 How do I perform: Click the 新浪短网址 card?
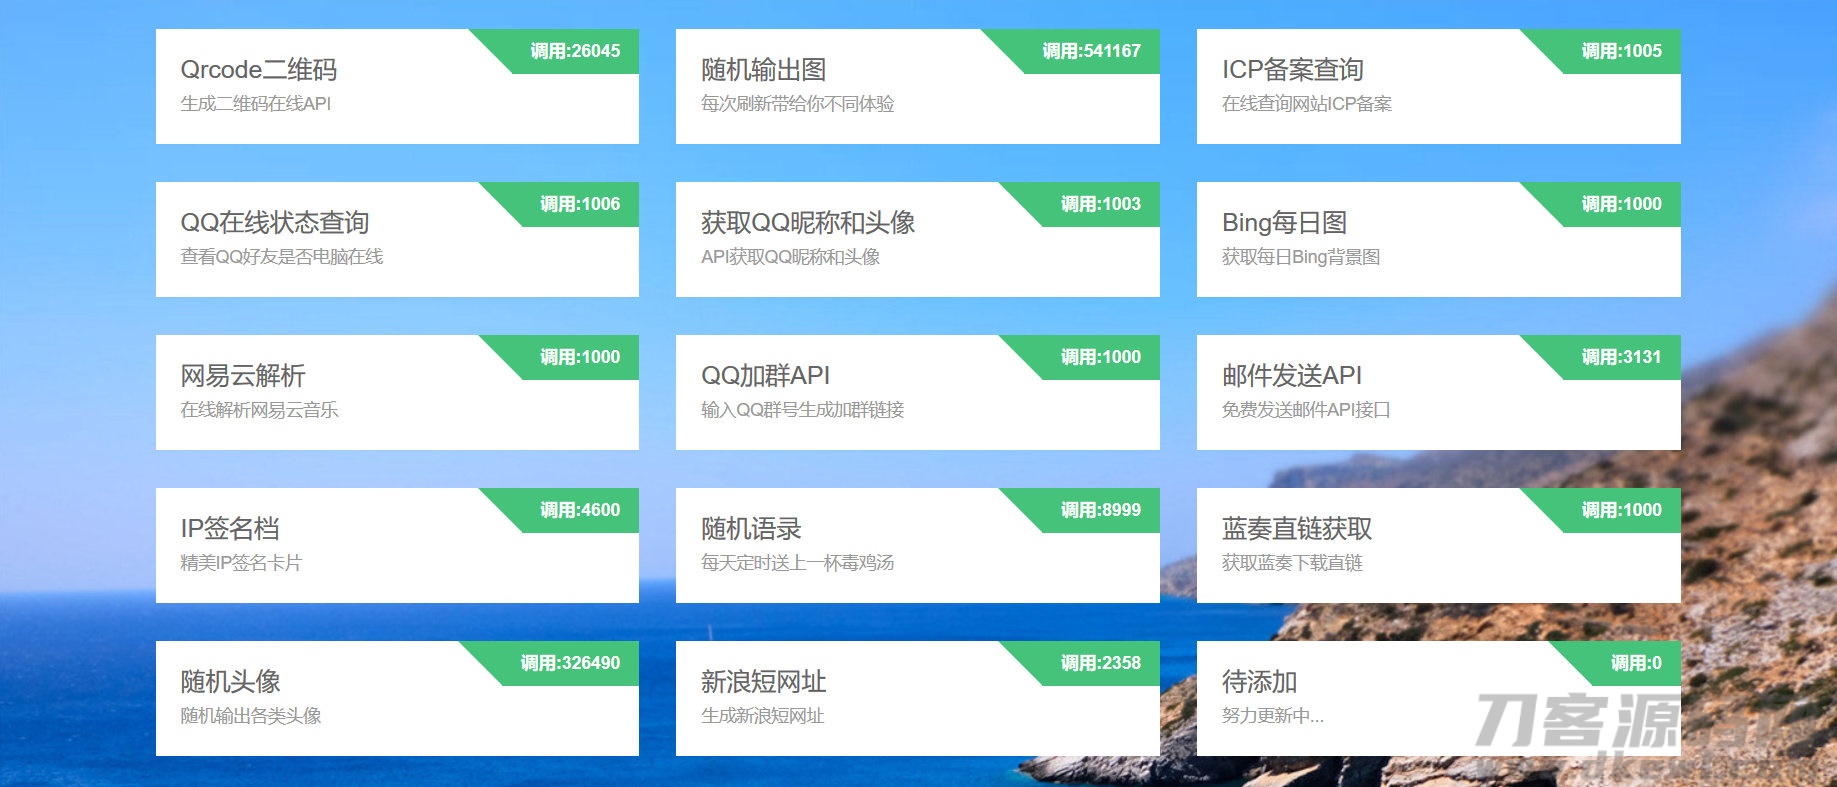point(916,699)
